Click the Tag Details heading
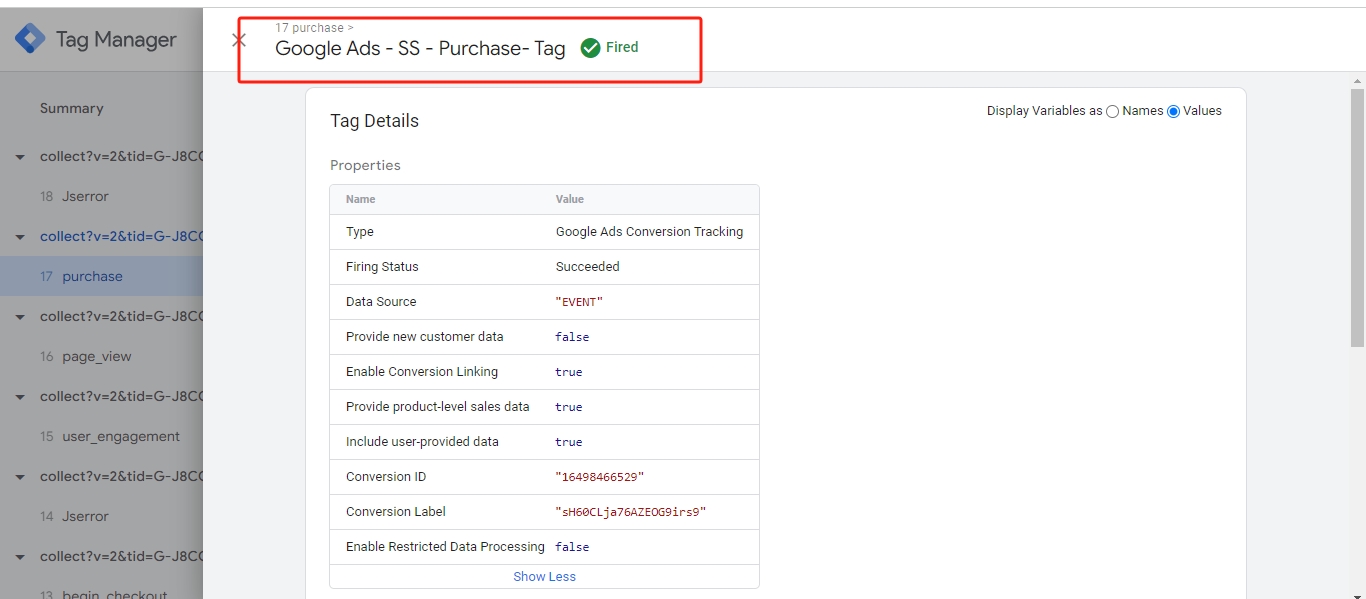The width and height of the screenshot is (1366, 599). 374,121
